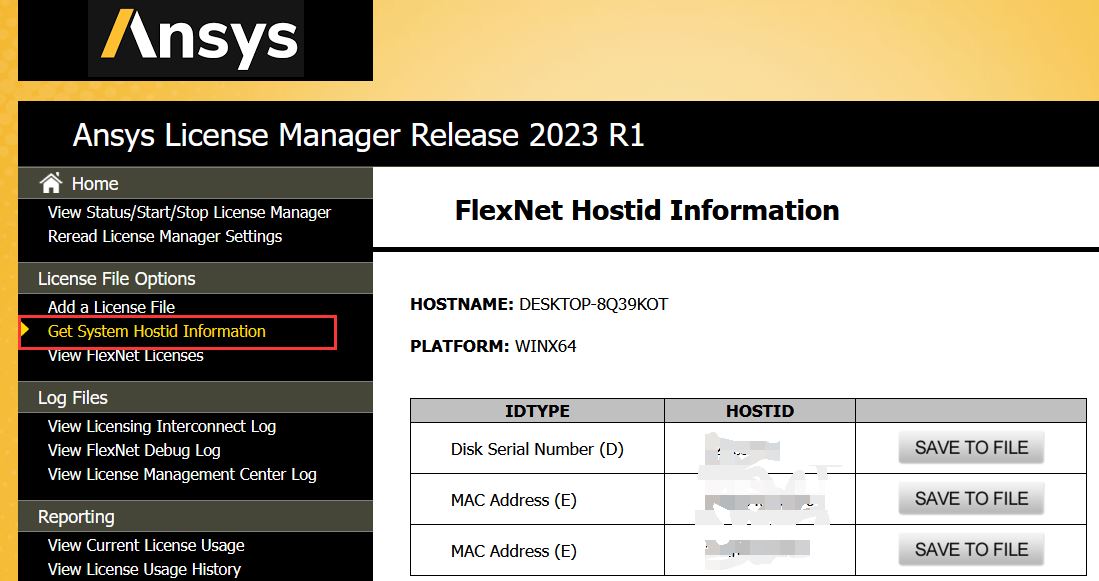Click the Home house icon
Viewport: 1099px width, 581px height.
point(50,183)
